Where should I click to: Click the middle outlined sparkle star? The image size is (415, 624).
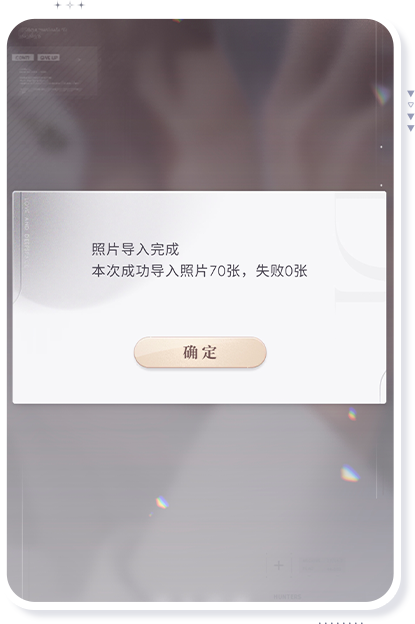click(70, 5)
